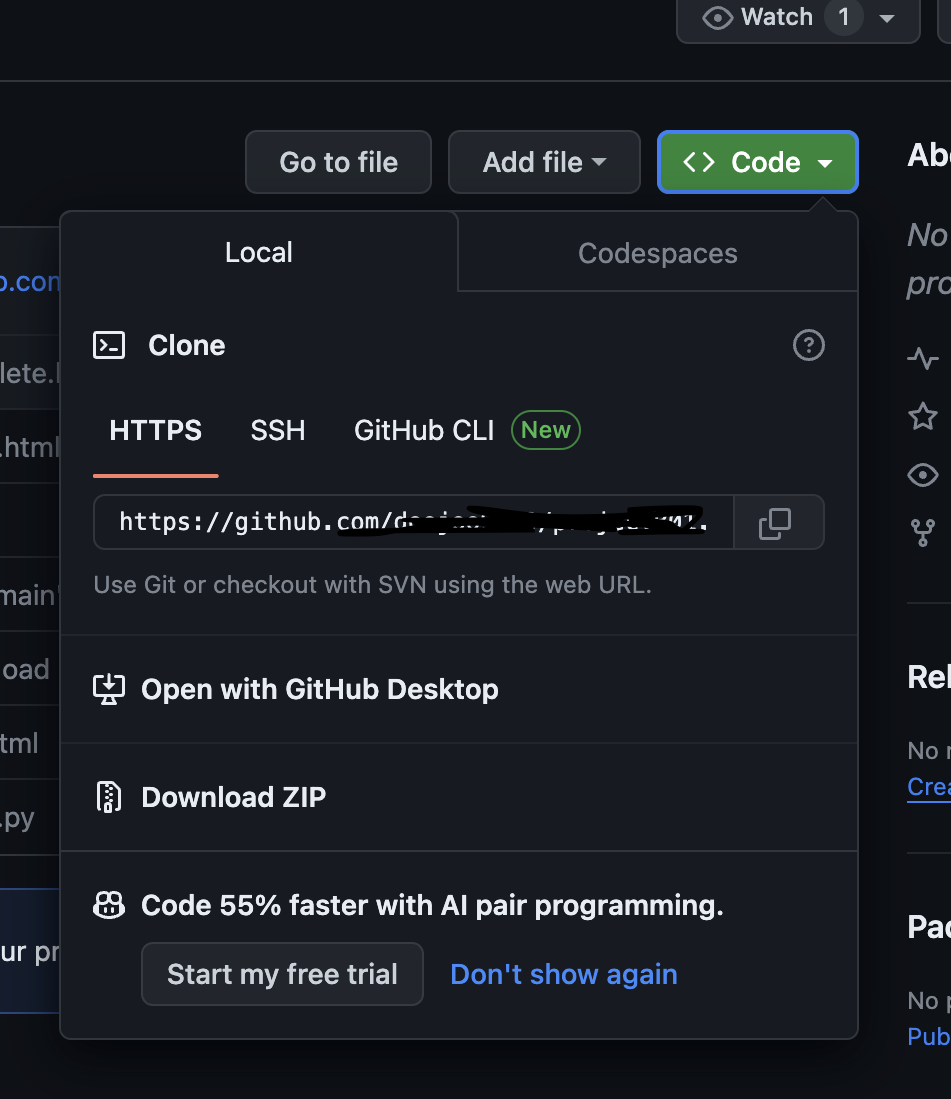
Task: Switch to the Codespaces tab
Action: [657, 253]
